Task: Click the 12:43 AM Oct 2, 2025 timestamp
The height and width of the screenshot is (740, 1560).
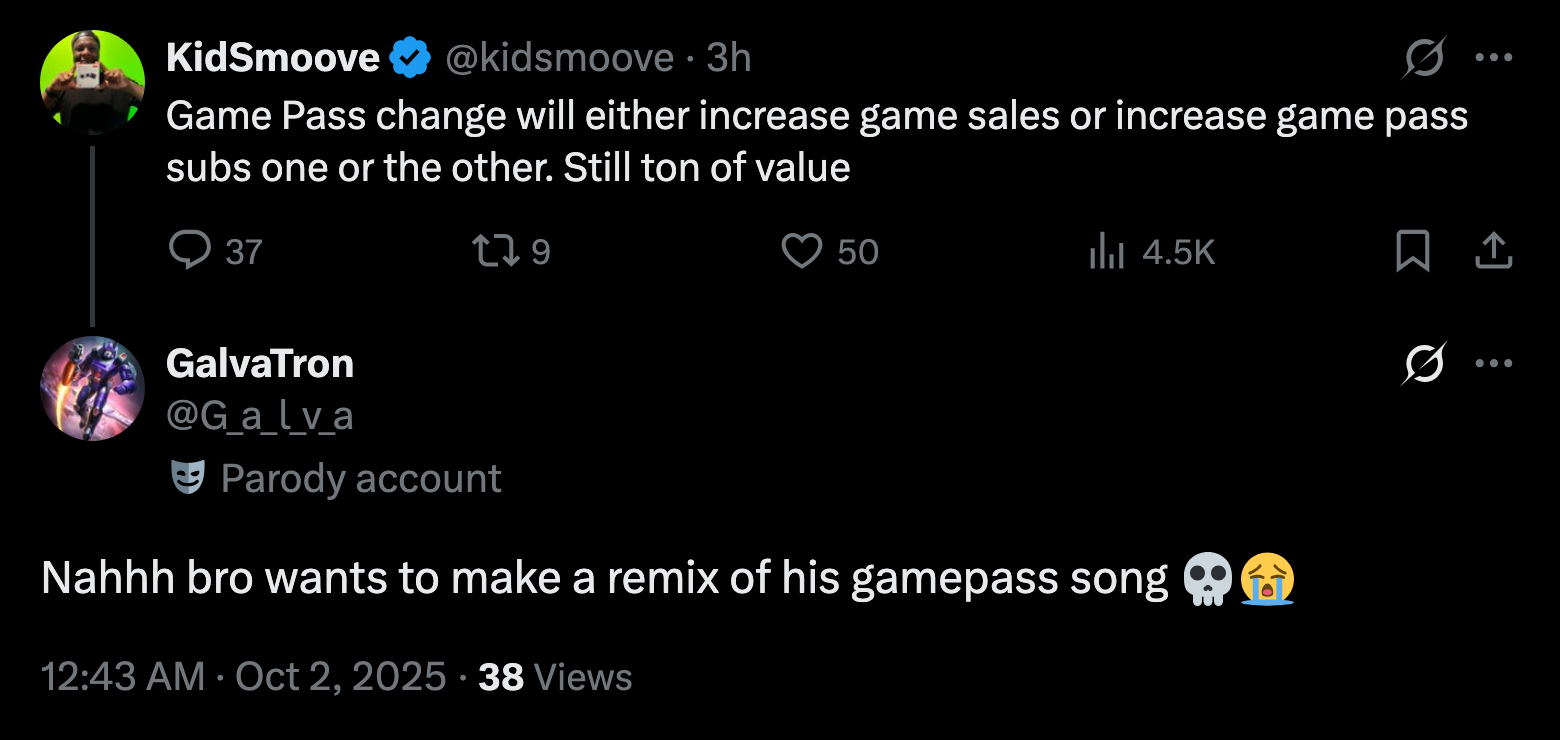Action: pyautogui.click(x=244, y=677)
